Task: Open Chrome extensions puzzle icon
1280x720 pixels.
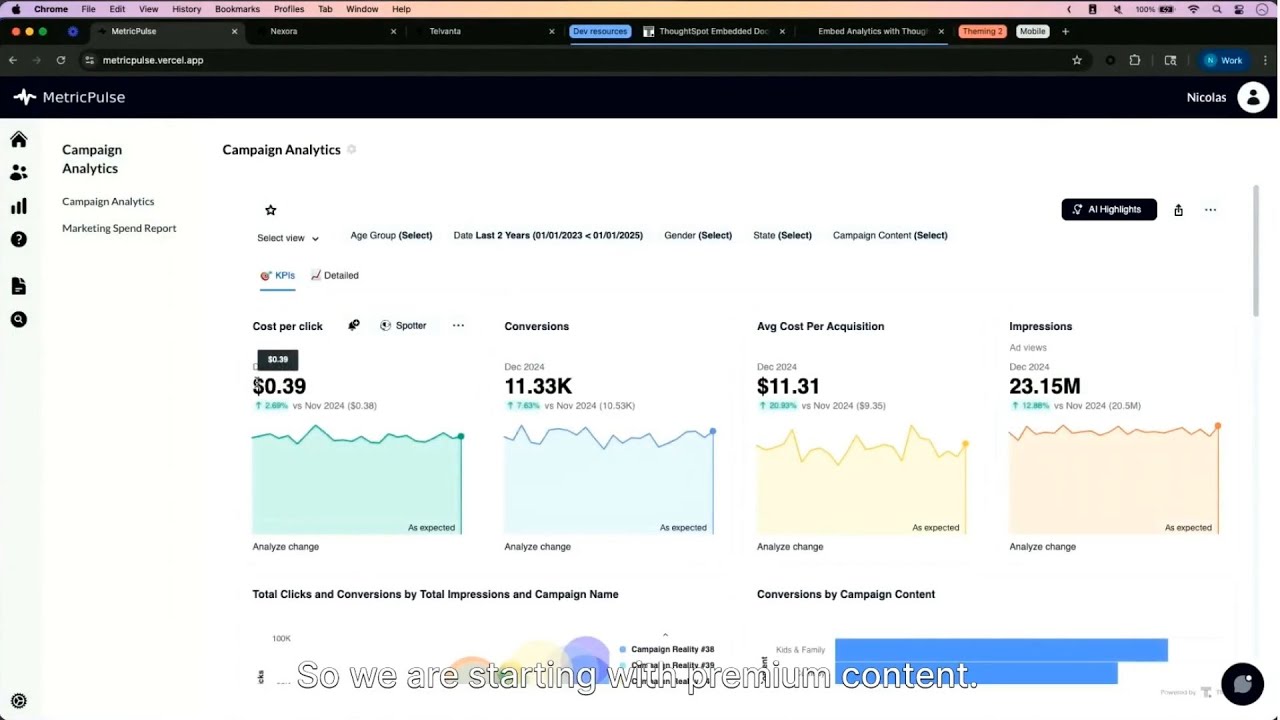Action: [x=1135, y=60]
